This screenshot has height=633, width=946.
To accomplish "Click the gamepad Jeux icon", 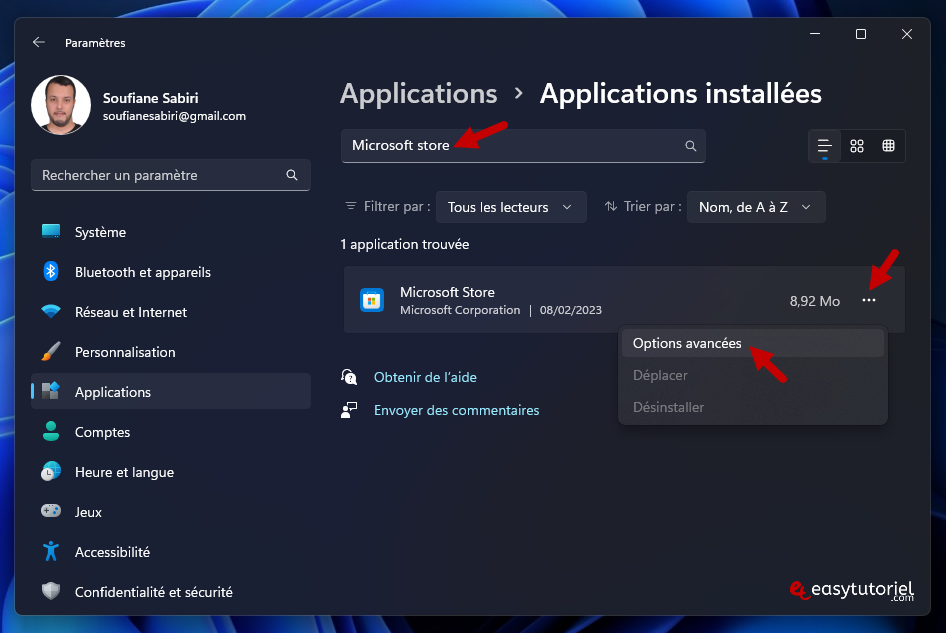I will (x=51, y=511).
